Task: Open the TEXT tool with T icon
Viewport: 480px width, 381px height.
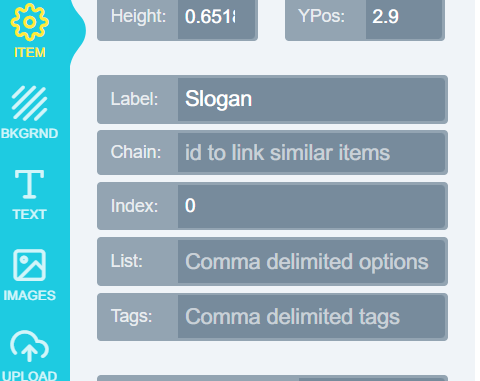Action: pyautogui.click(x=29, y=184)
